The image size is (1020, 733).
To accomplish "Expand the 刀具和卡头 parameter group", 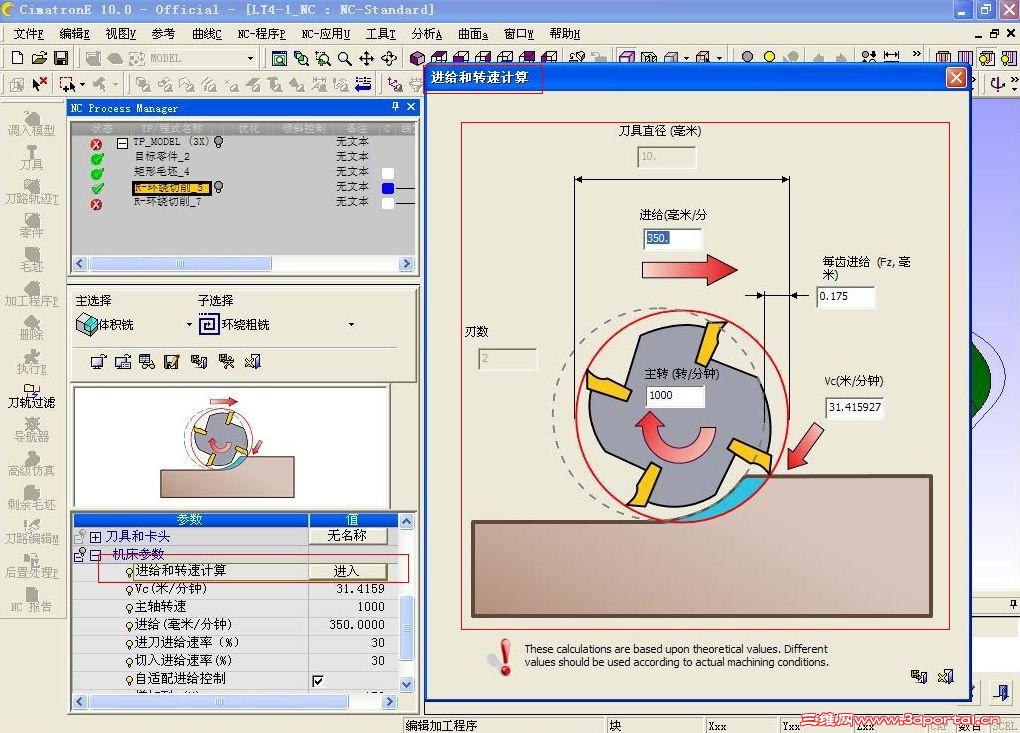I will point(96,537).
